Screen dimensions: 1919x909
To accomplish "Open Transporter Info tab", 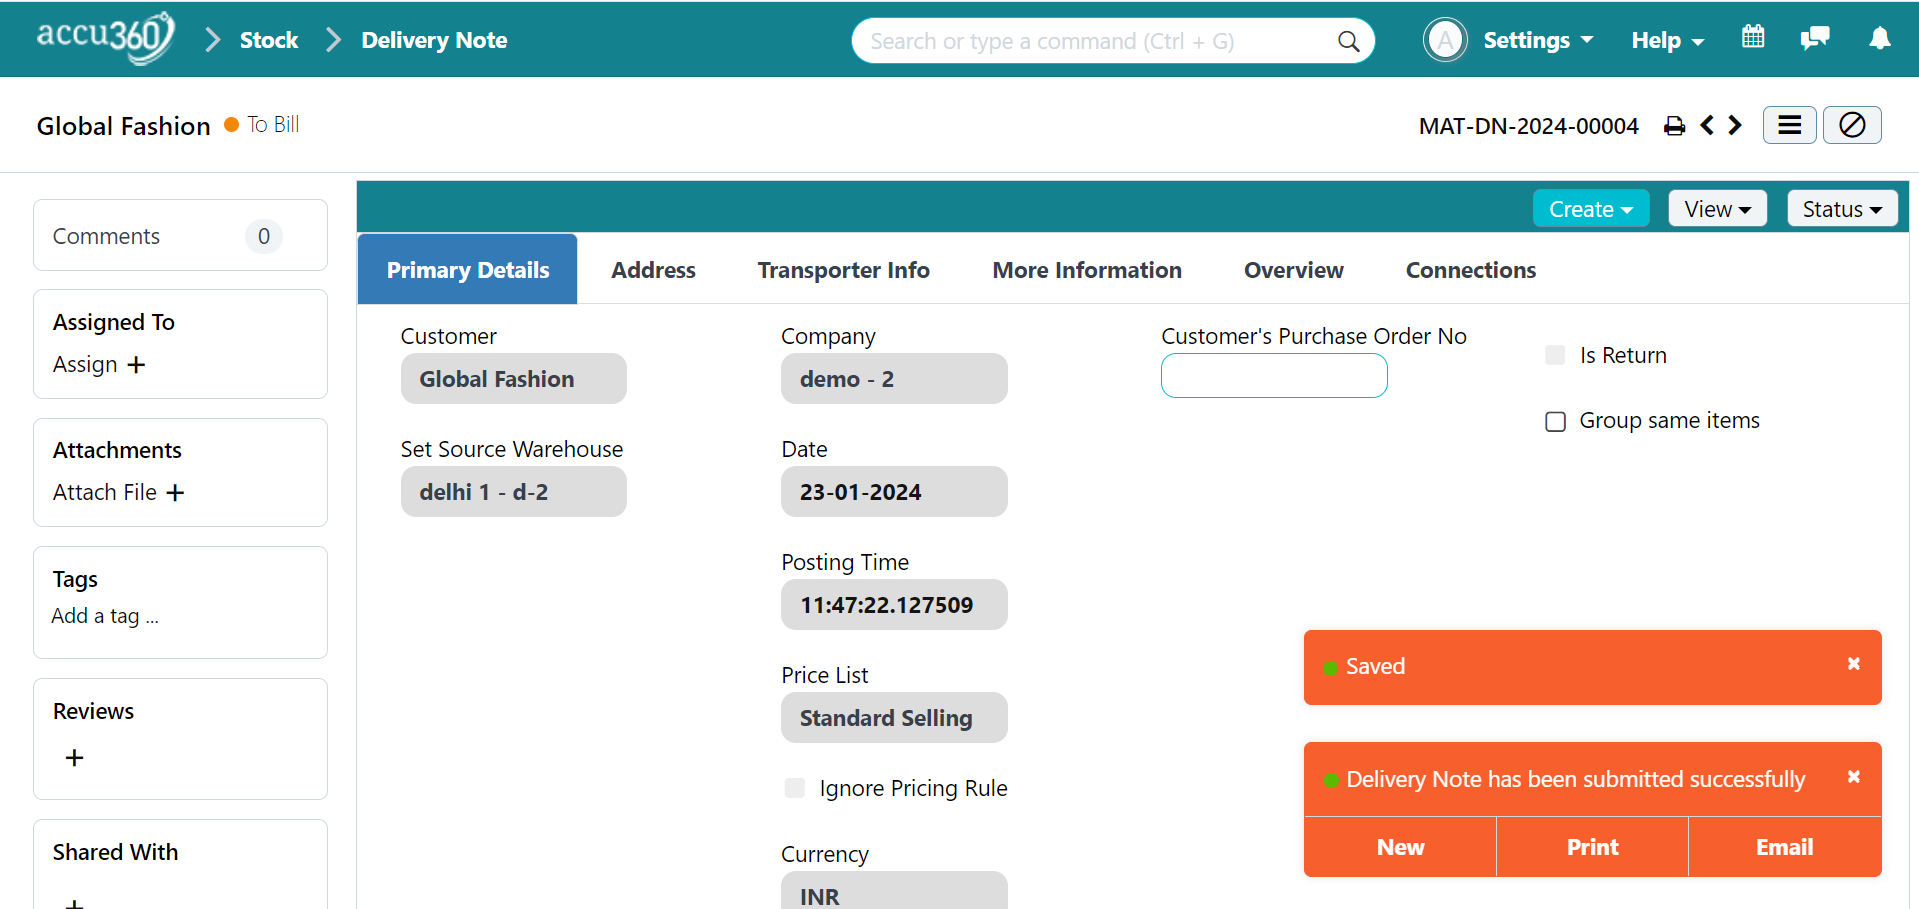I will 843,270.
